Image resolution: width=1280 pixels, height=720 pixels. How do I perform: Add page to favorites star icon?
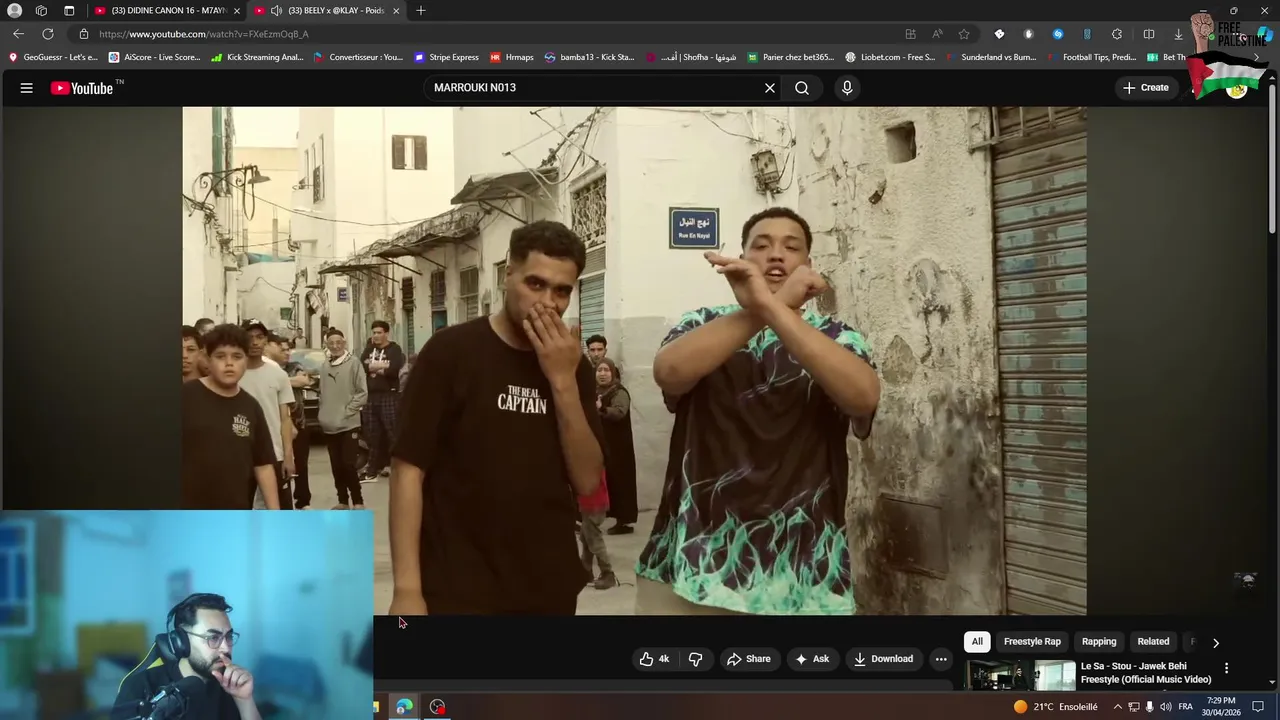(964, 34)
